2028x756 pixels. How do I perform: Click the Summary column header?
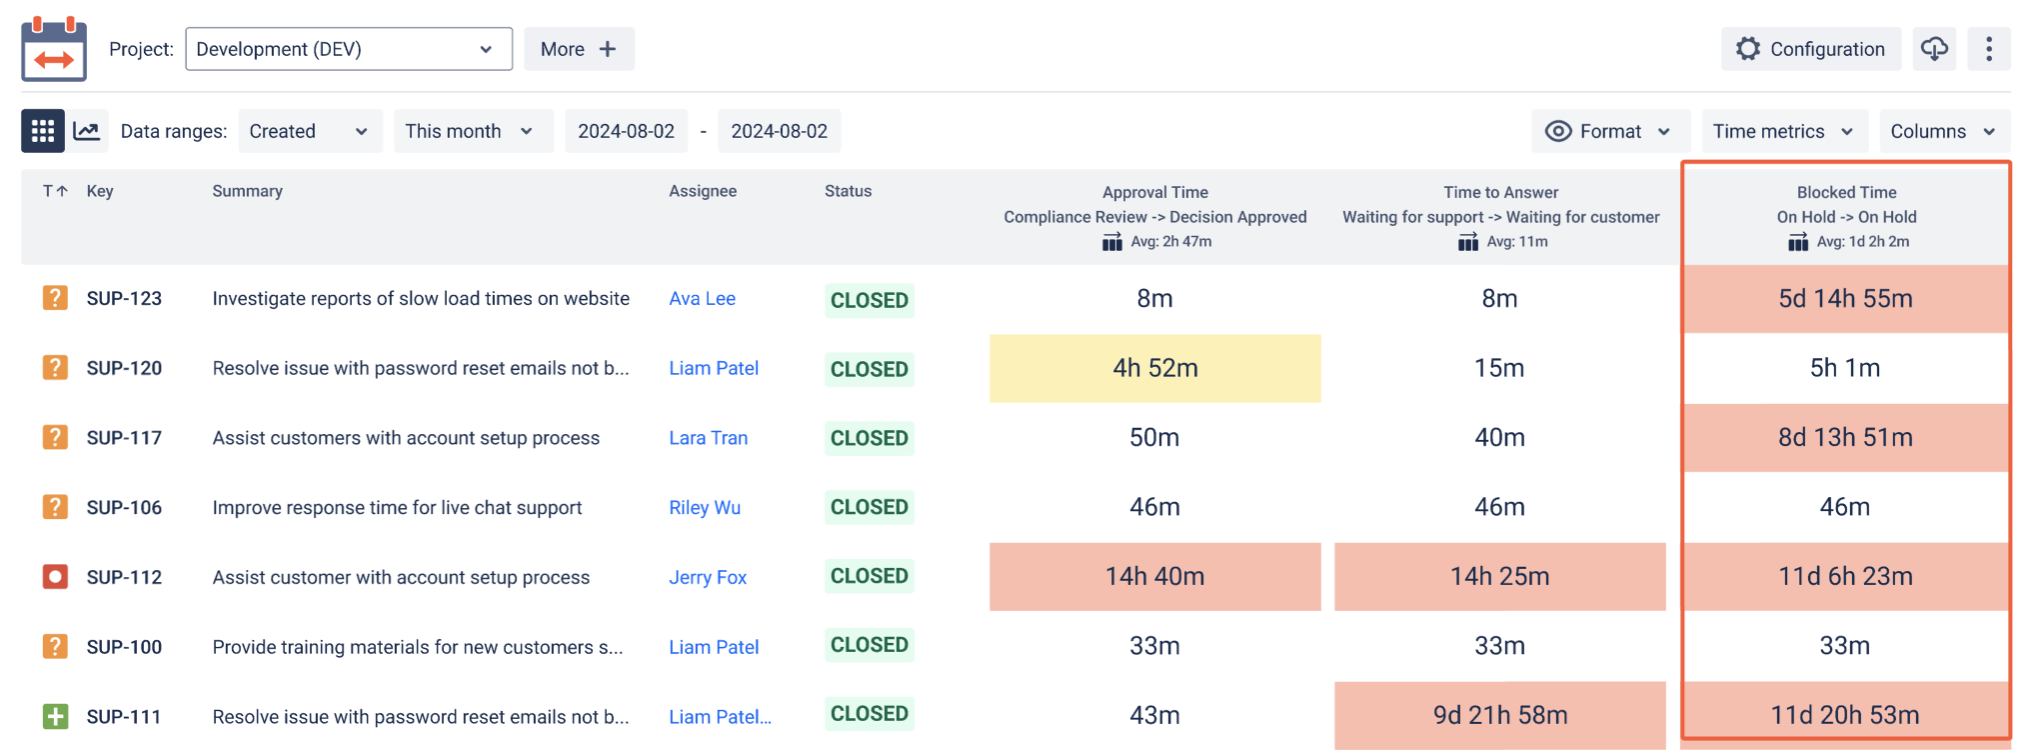[247, 191]
